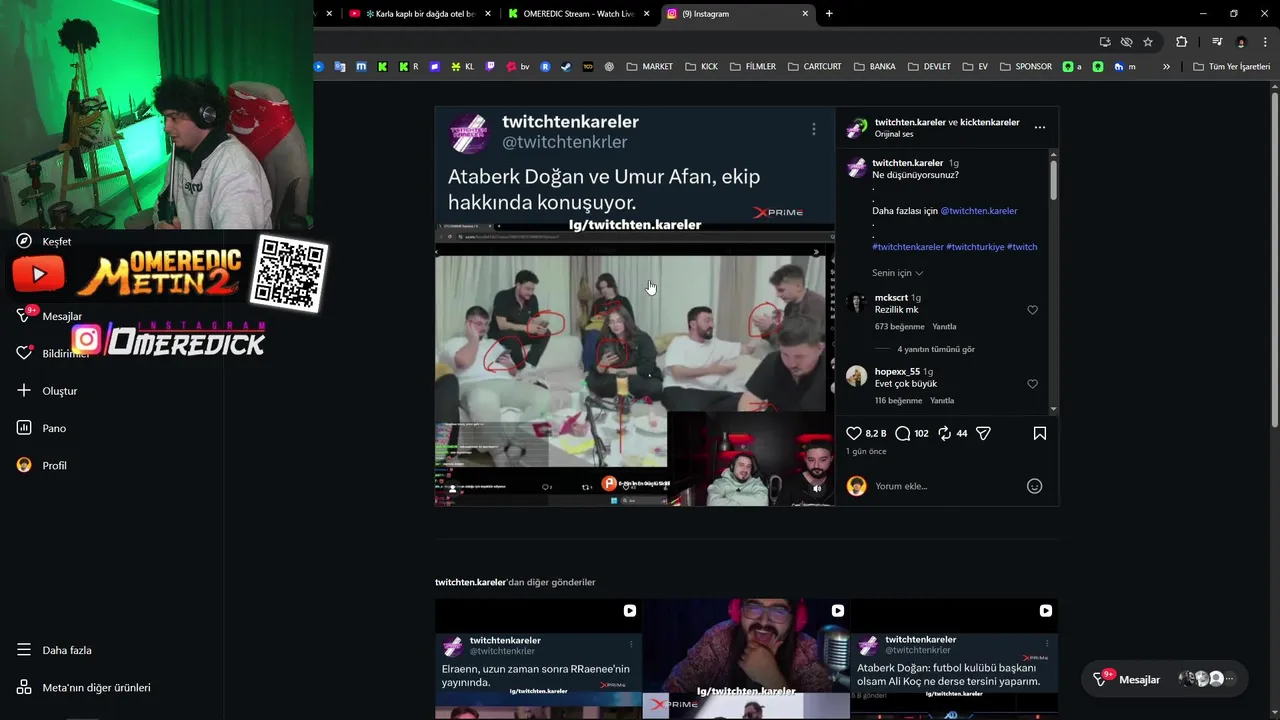This screenshot has width=1280, height=720.
Task: Open the KL bookmark
Action: tap(462, 67)
